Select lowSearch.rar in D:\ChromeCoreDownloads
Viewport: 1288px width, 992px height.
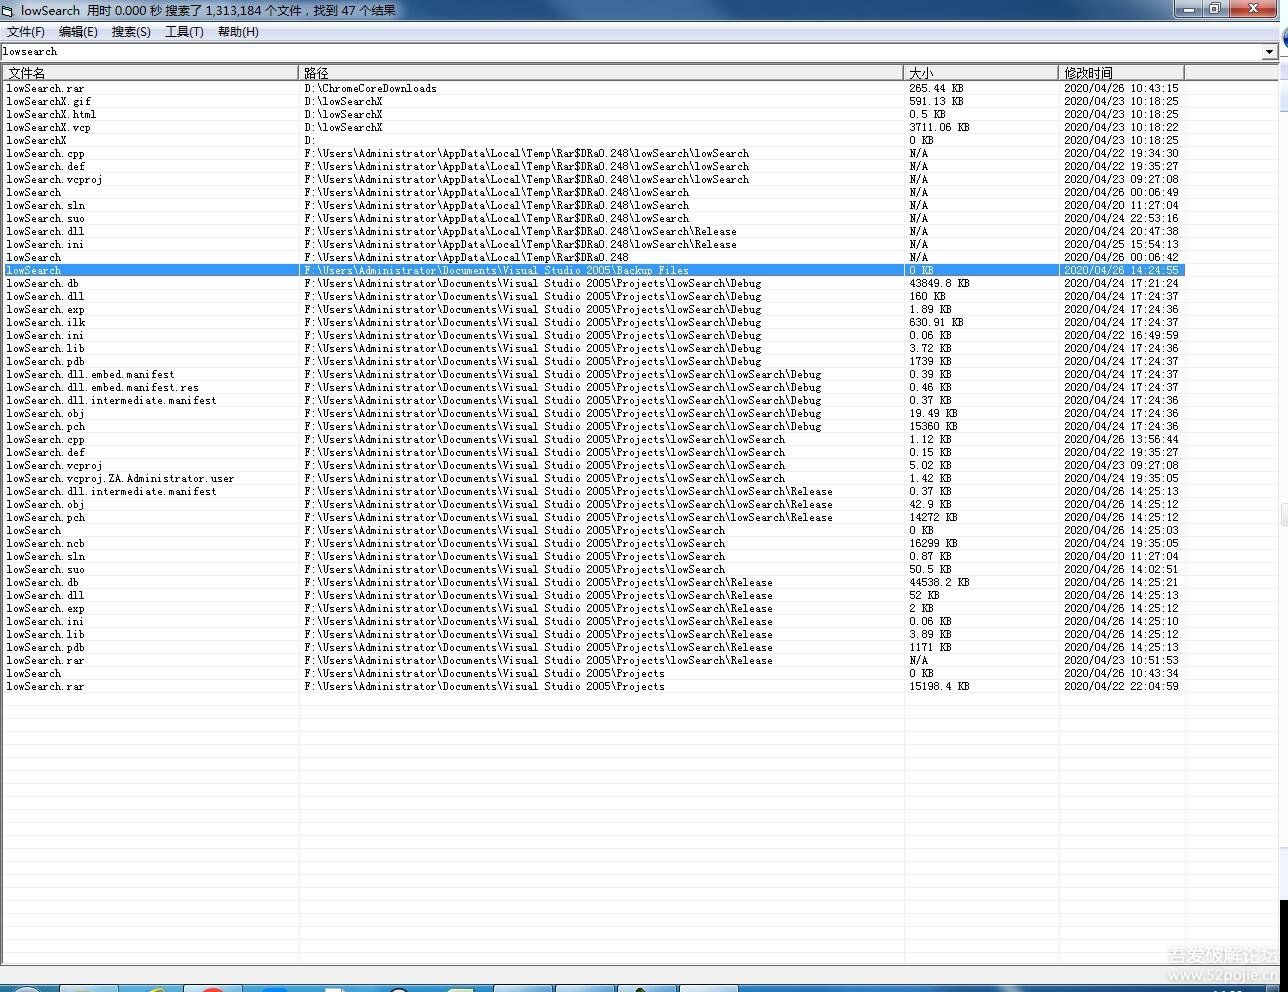[x=45, y=88]
